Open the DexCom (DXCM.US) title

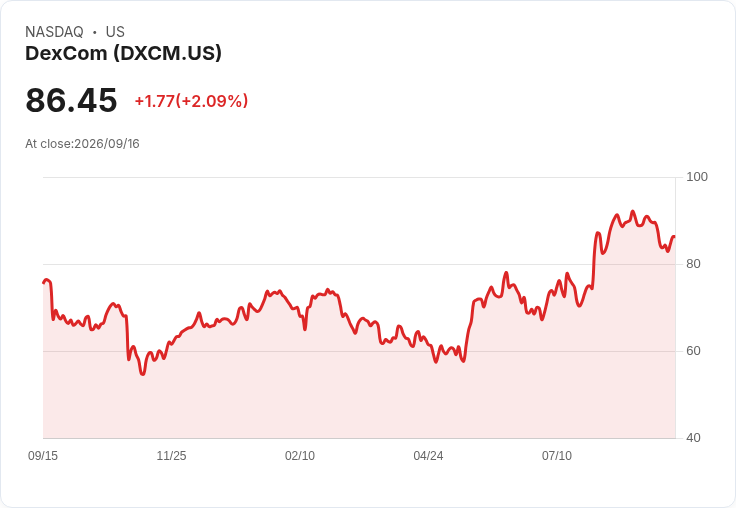(123, 53)
